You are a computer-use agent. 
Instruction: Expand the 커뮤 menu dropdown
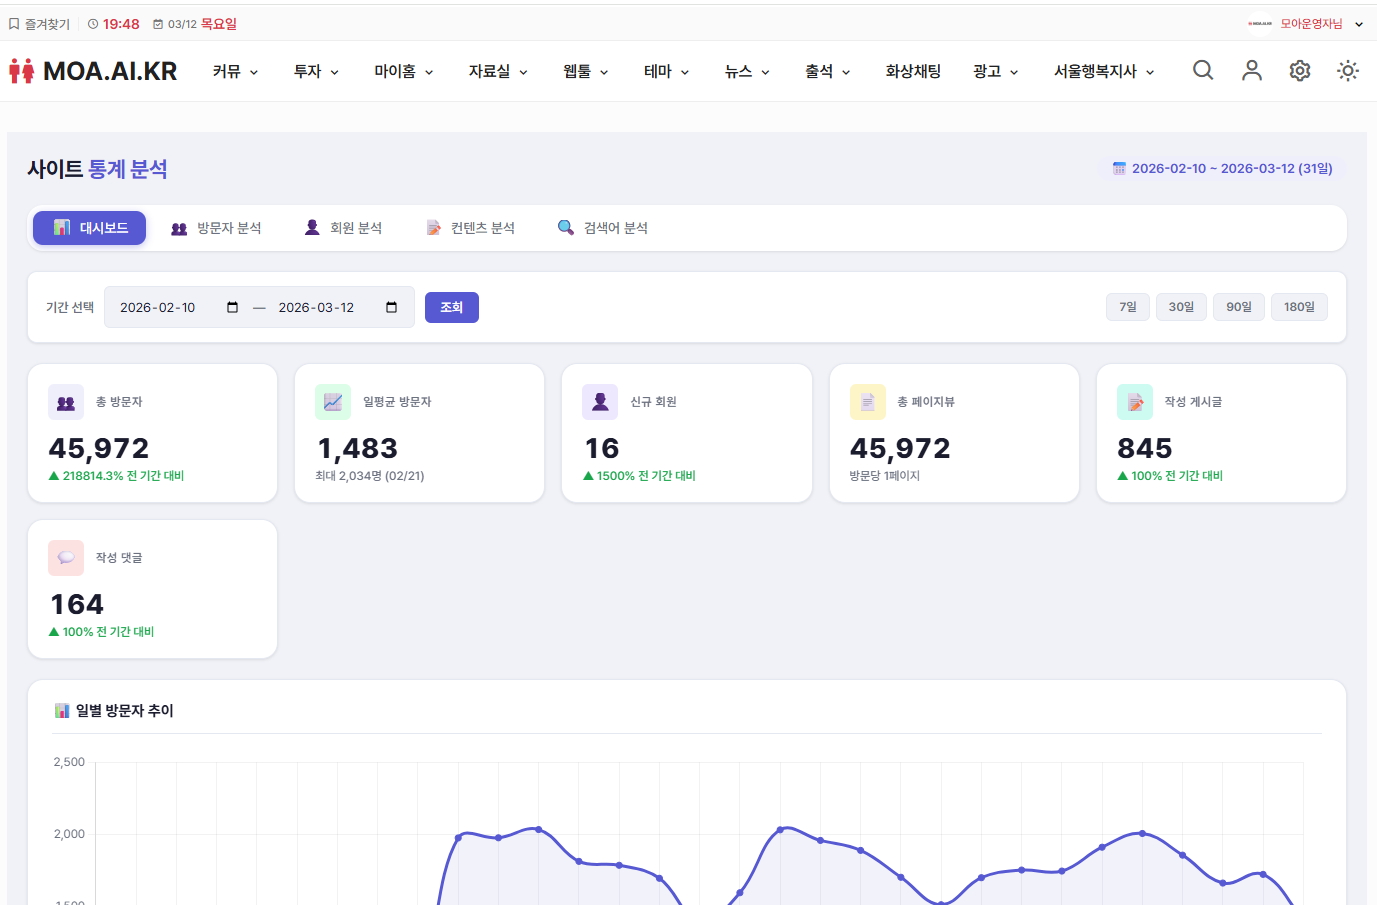coord(235,72)
